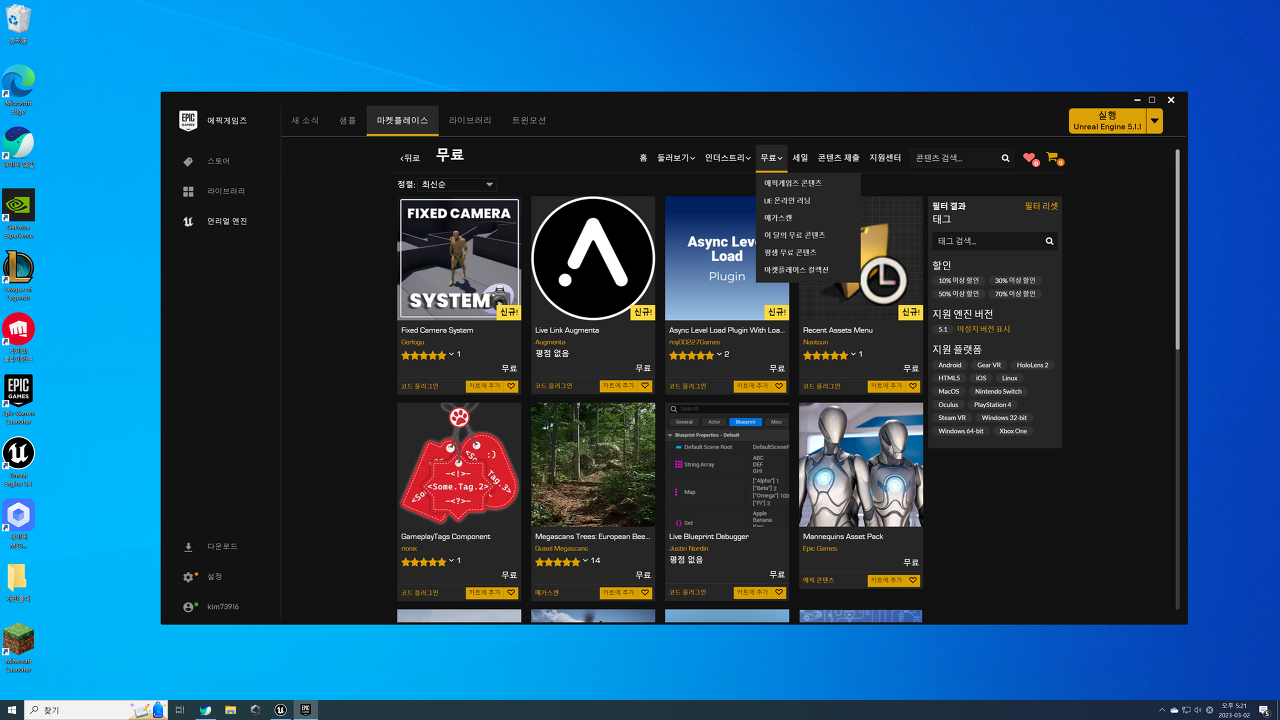Click Epic Games Launcher in the taskbar

coord(306,710)
